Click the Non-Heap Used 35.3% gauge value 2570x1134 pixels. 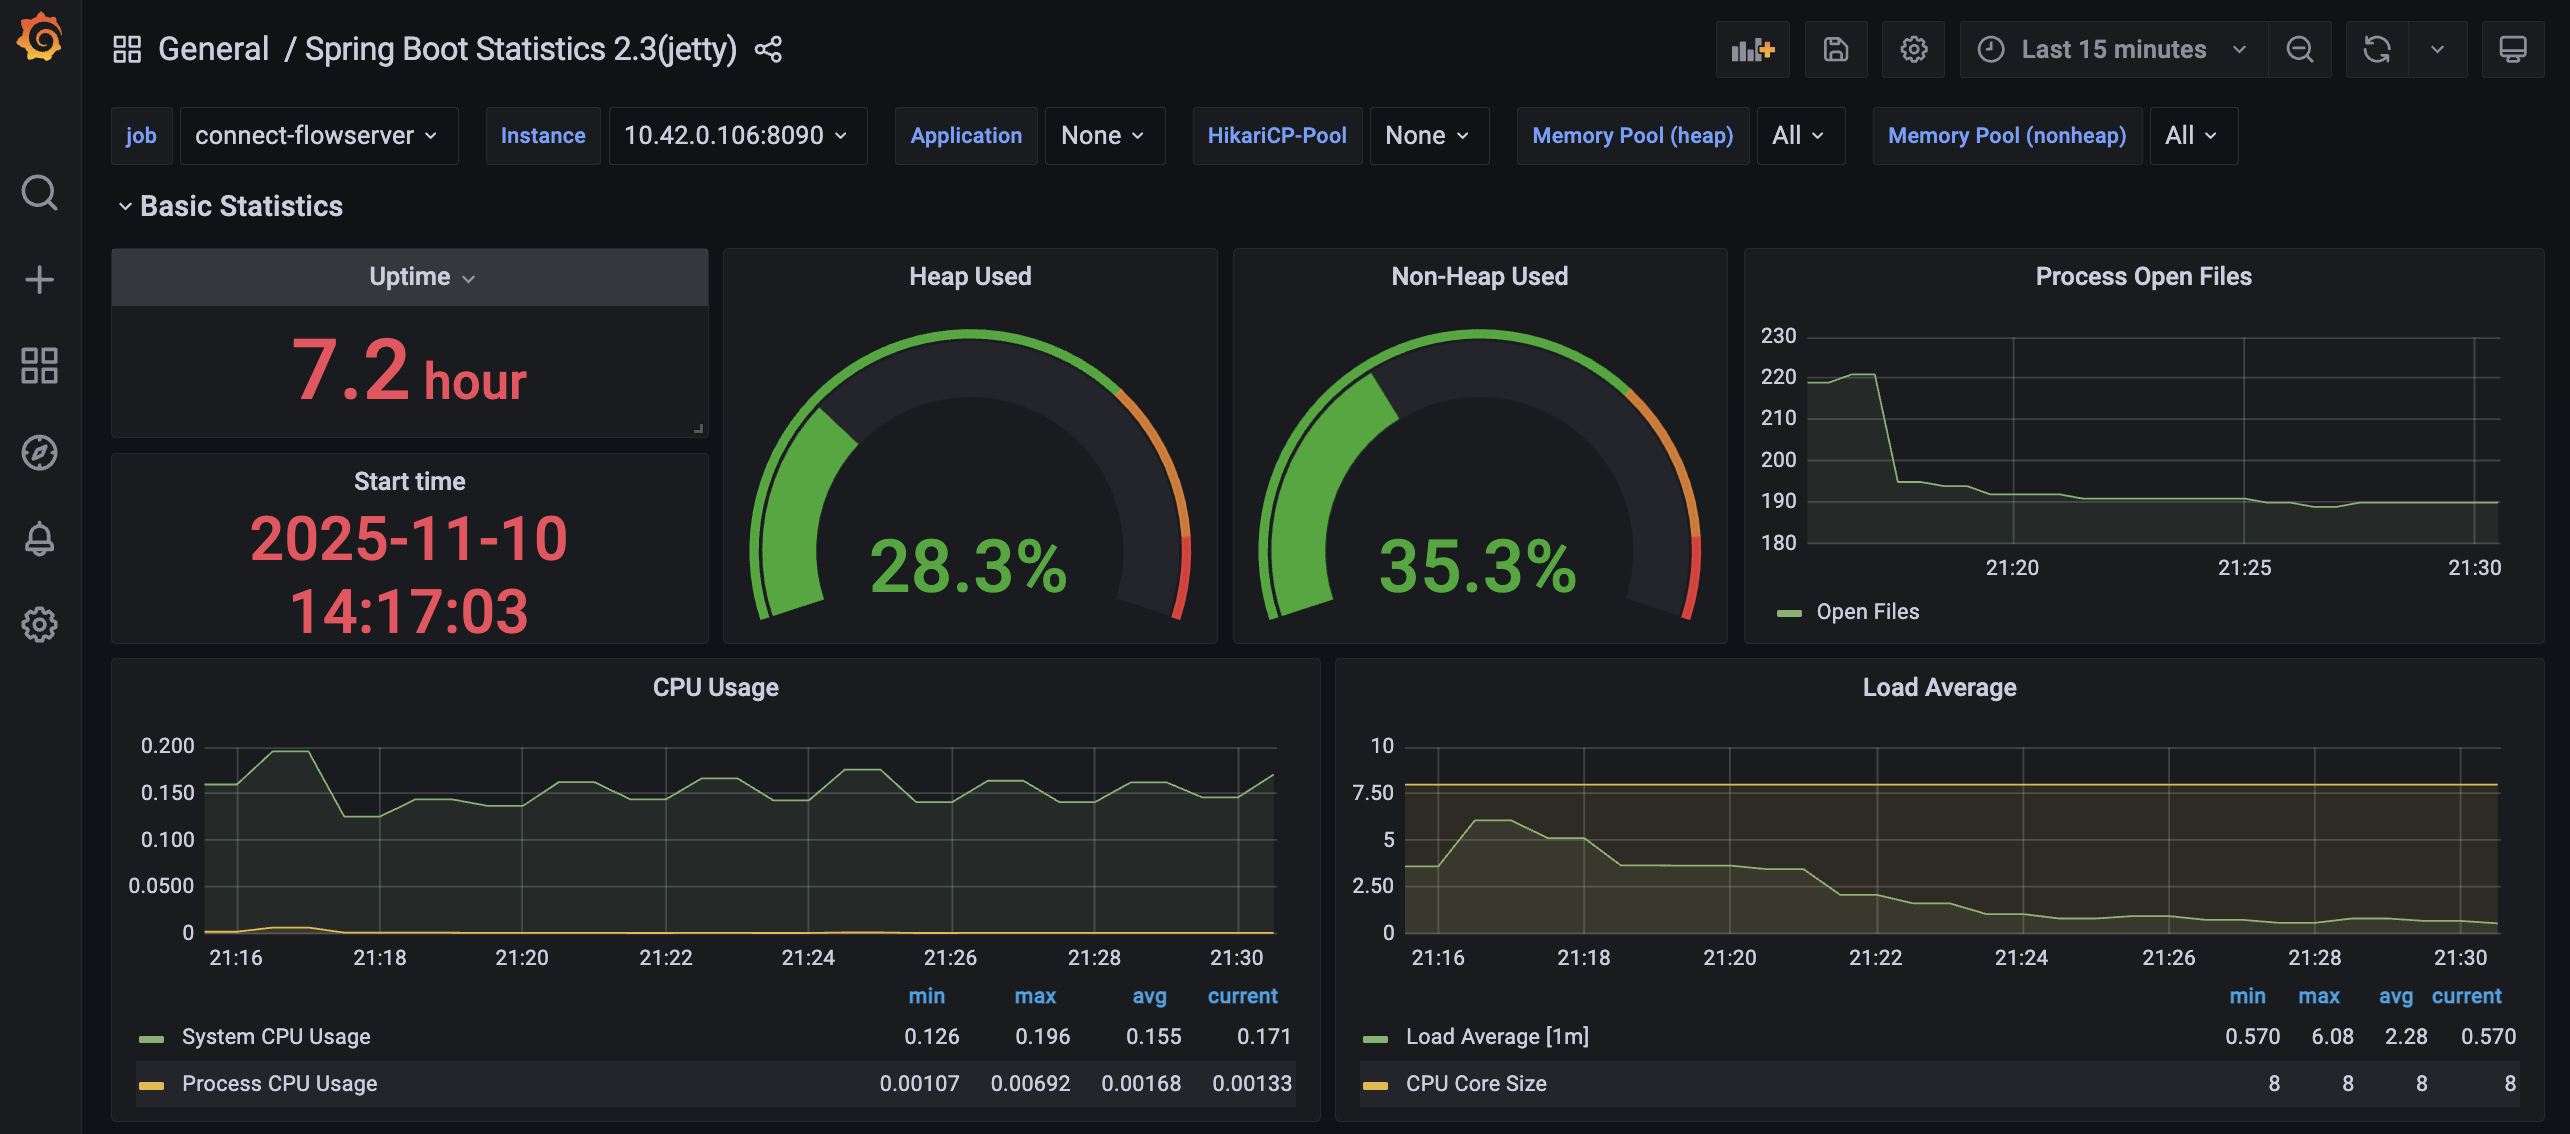1478,566
